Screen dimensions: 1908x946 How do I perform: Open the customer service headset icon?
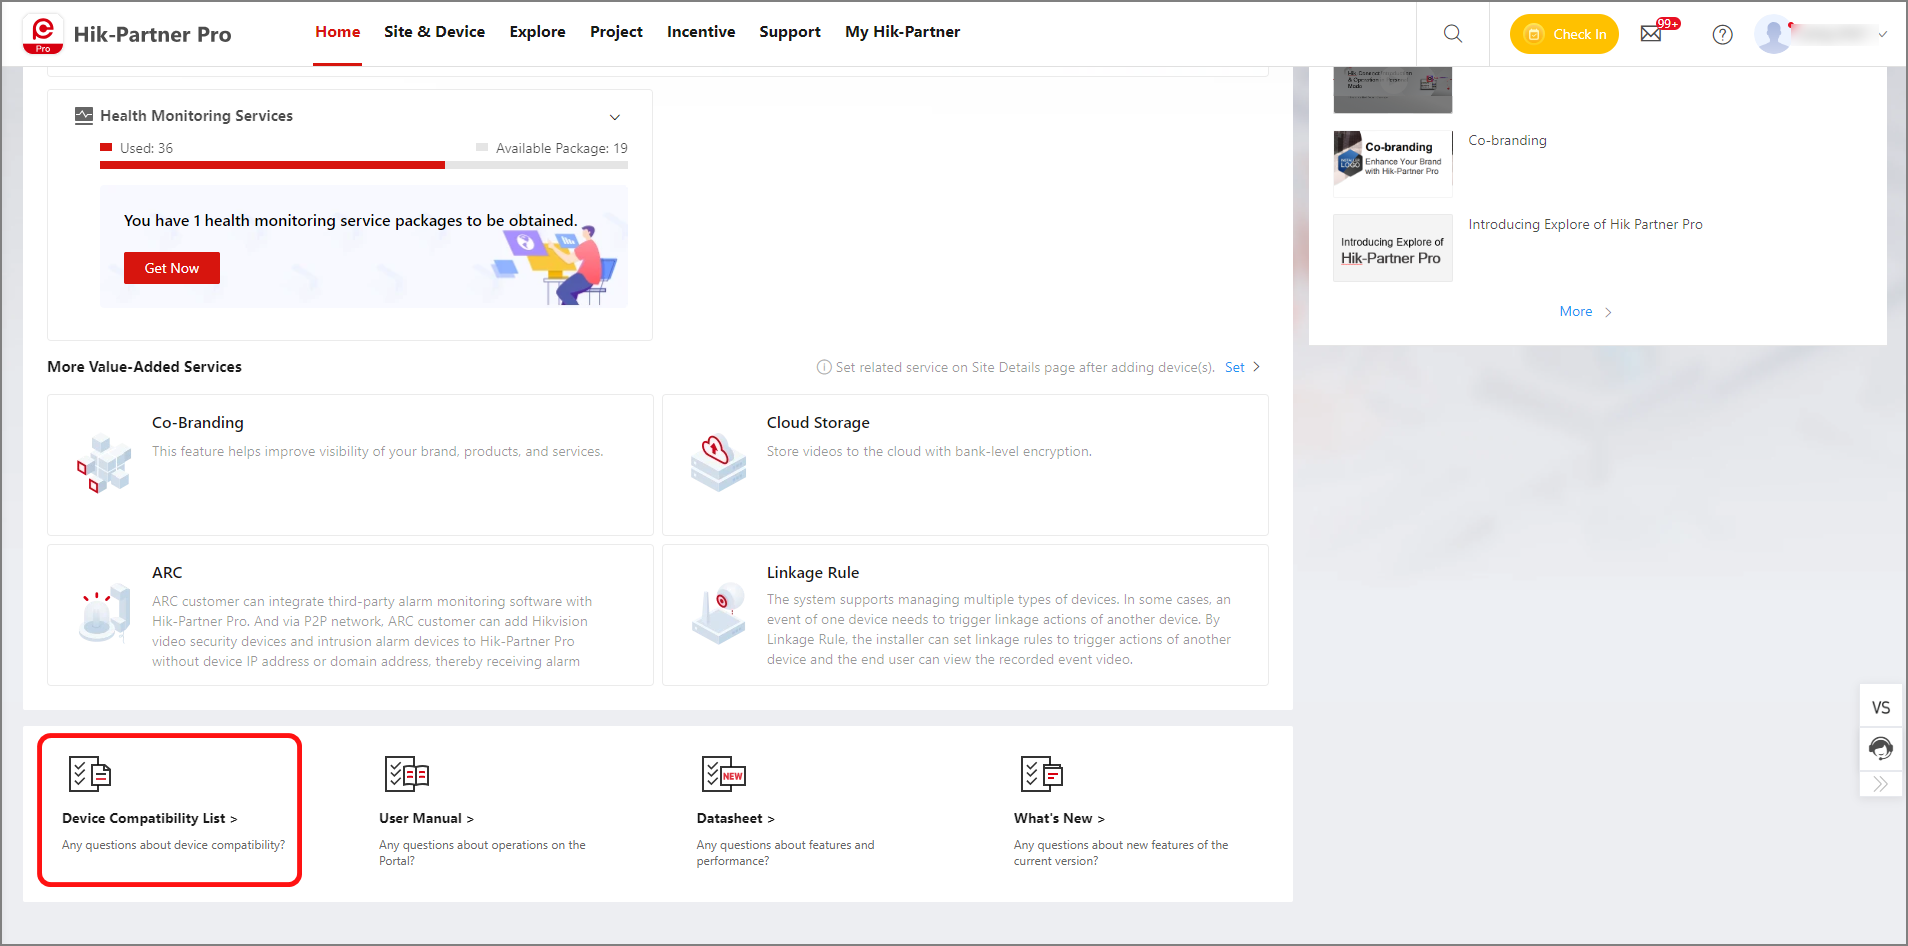pos(1881,749)
